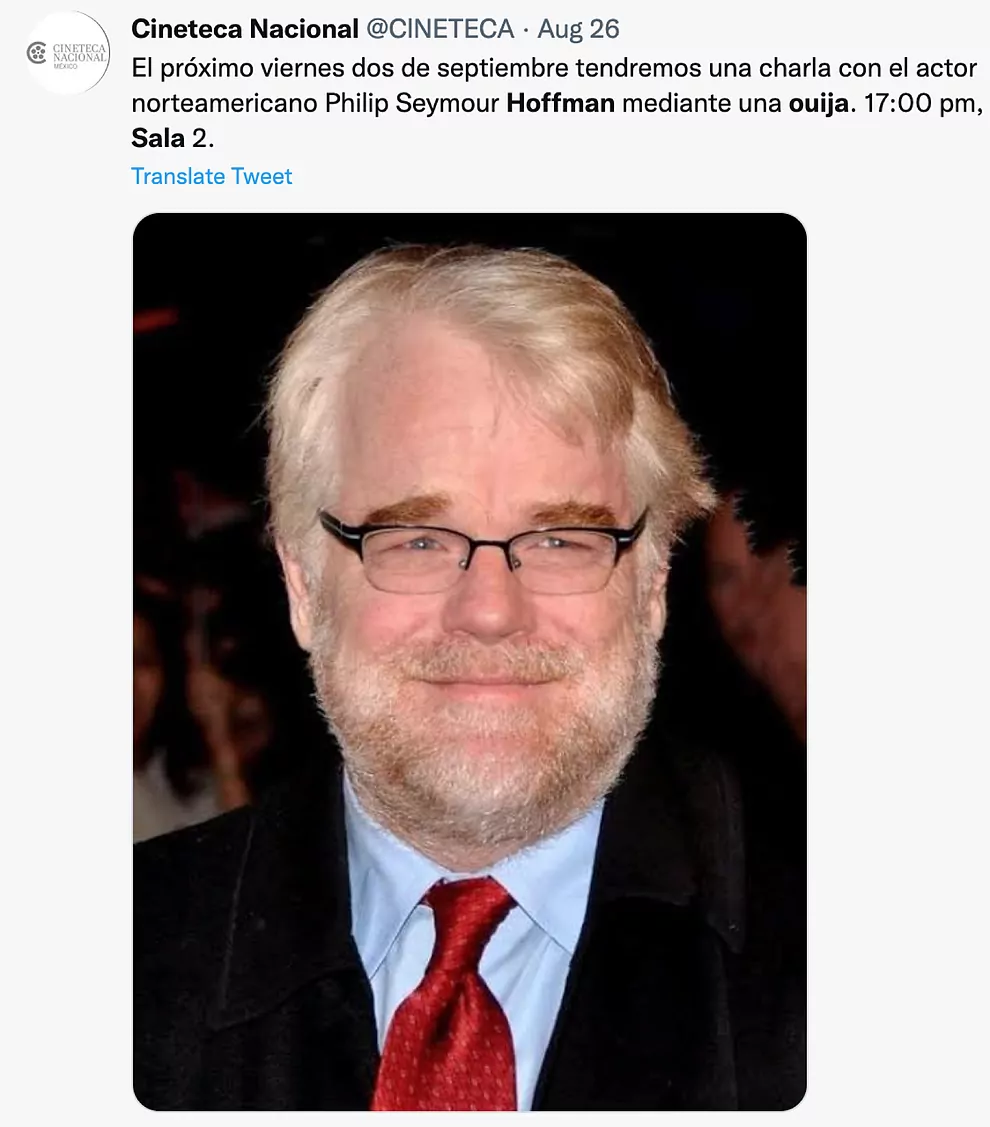This screenshot has height=1127, width=990.
Task: Open the Aug 26 tweet timestamp
Action: [578, 29]
